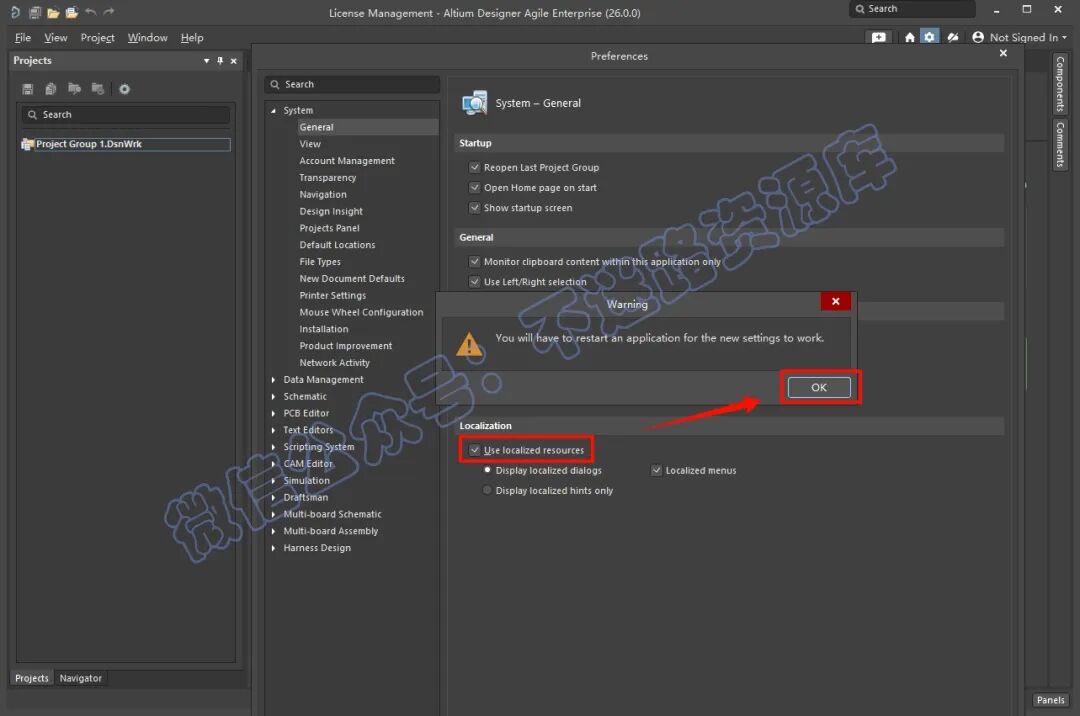The width and height of the screenshot is (1080, 716).
Task: Toggle Show startup screen checkbox
Action: click(x=475, y=207)
